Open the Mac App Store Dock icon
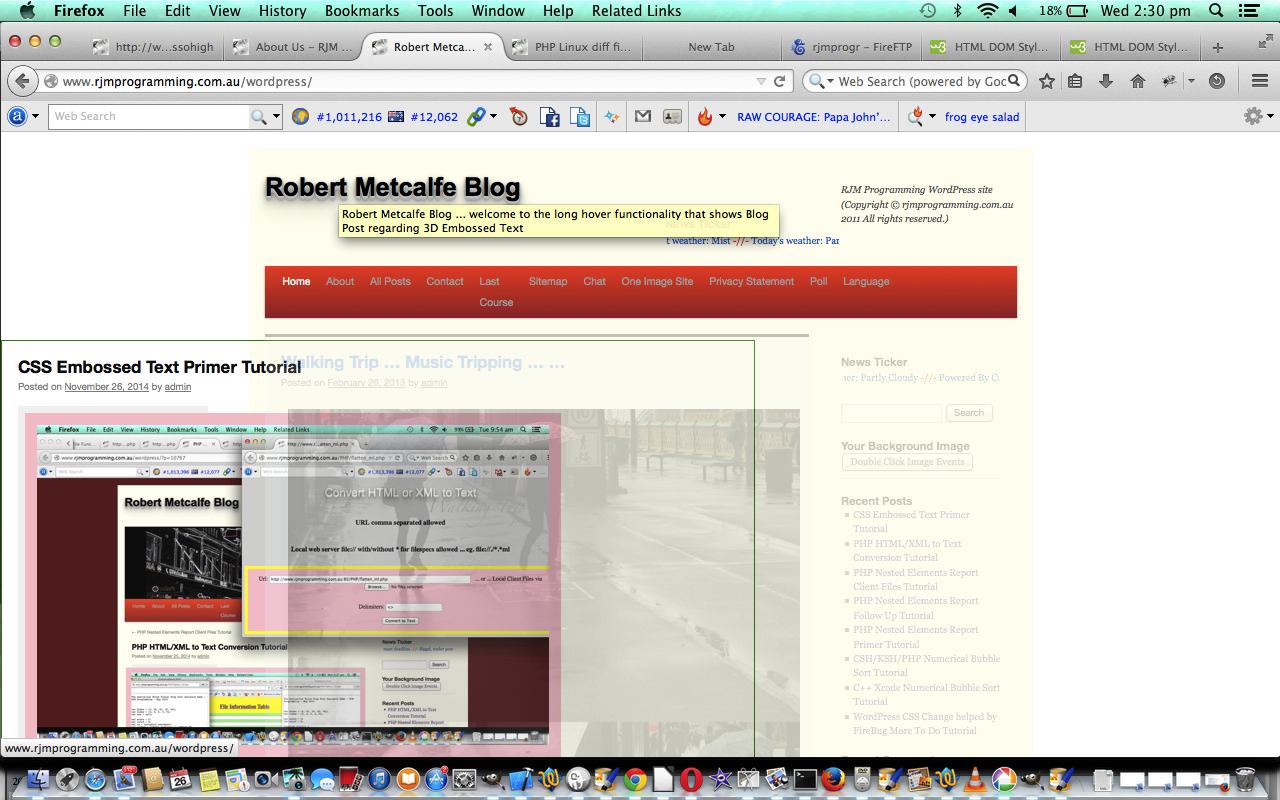Viewport: 1280px width, 800px height. pyautogui.click(x=436, y=779)
